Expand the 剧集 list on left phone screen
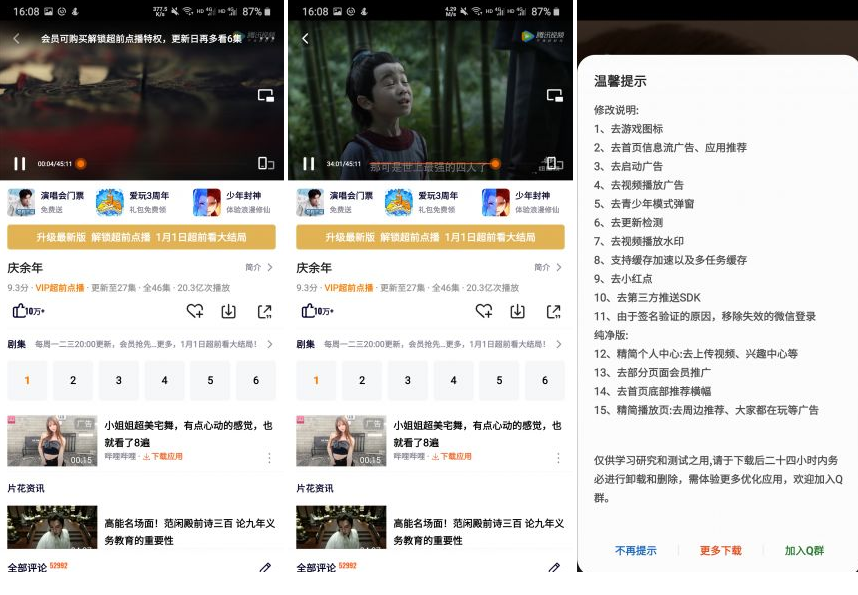Screen dimensions: 858x595 pos(270,344)
